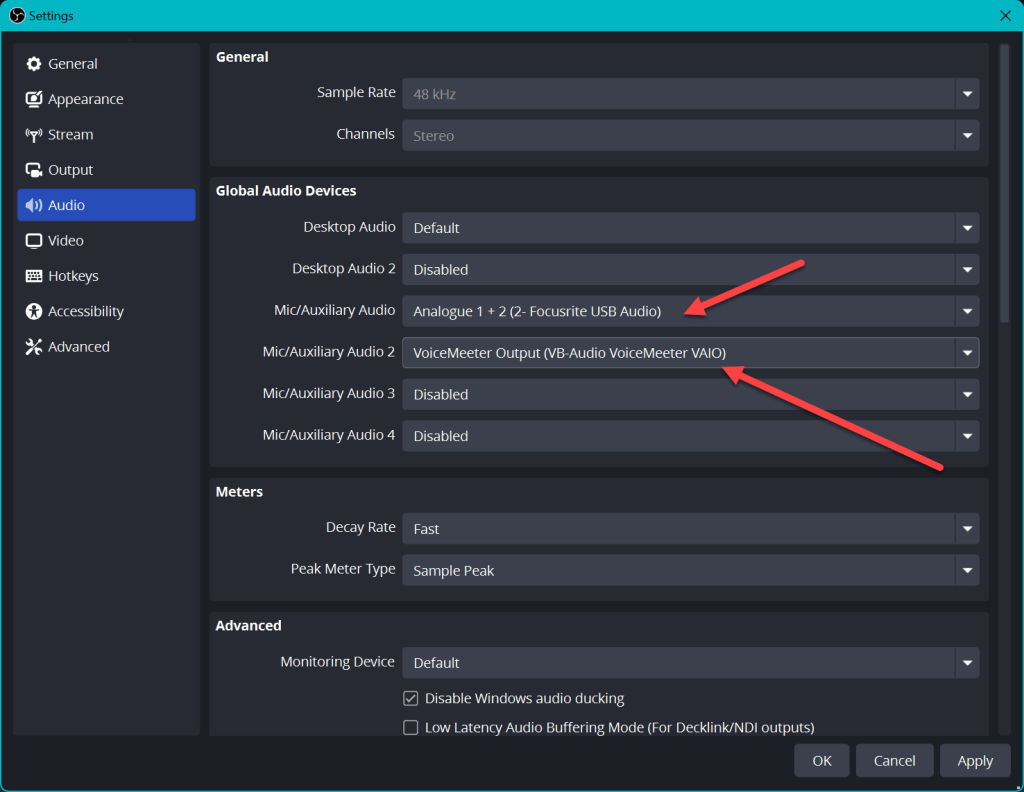1024x792 pixels.
Task: Open the Channels dropdown arrow
Action: [x=967, y=136]
